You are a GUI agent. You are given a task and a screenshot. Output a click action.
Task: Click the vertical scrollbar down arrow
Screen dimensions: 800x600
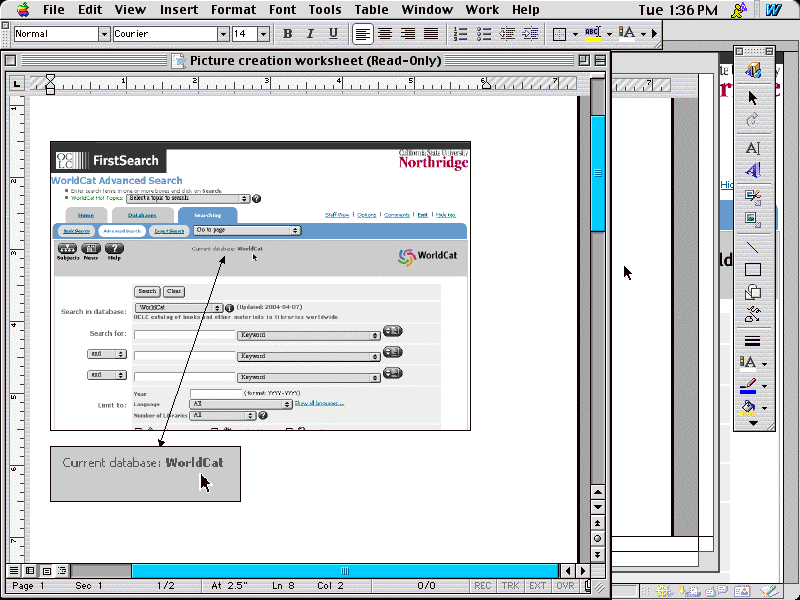(597, 507)
